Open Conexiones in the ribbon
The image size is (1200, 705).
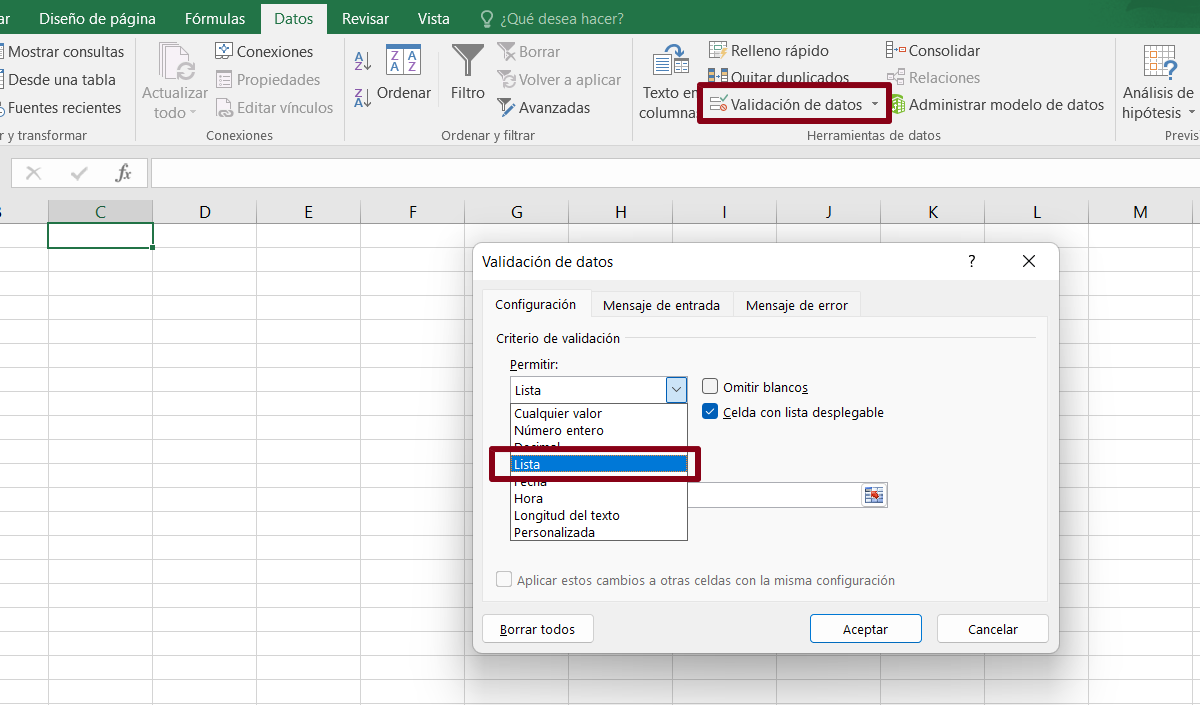tap(264, 52)
